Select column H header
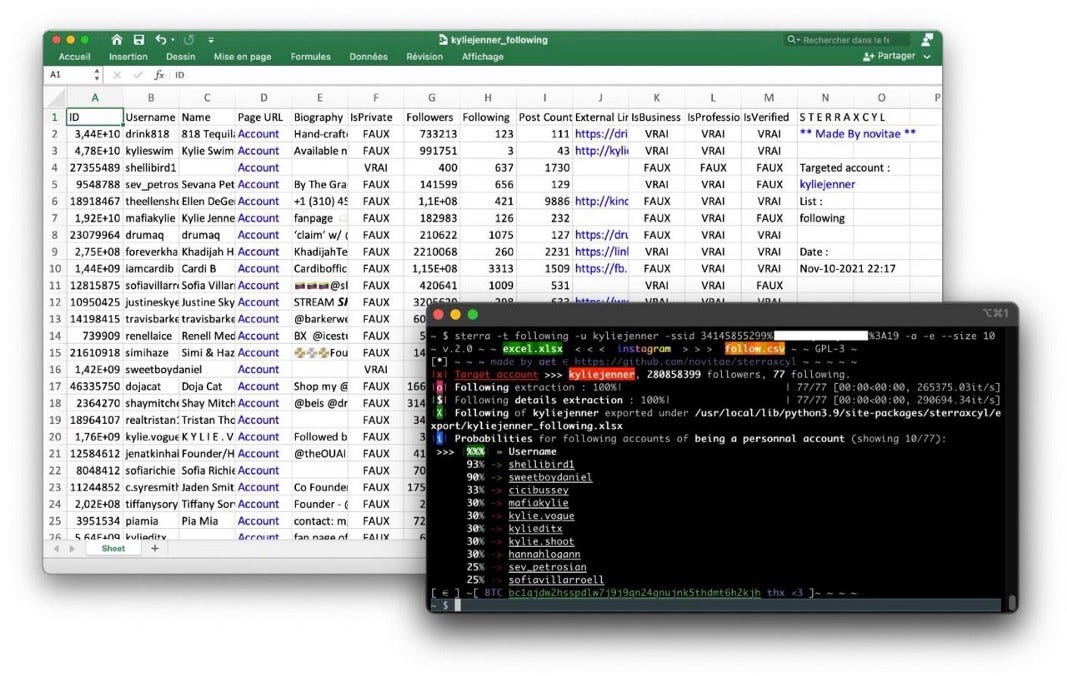The width and height of the screenshot is (1067, 676). click(488, 97)
